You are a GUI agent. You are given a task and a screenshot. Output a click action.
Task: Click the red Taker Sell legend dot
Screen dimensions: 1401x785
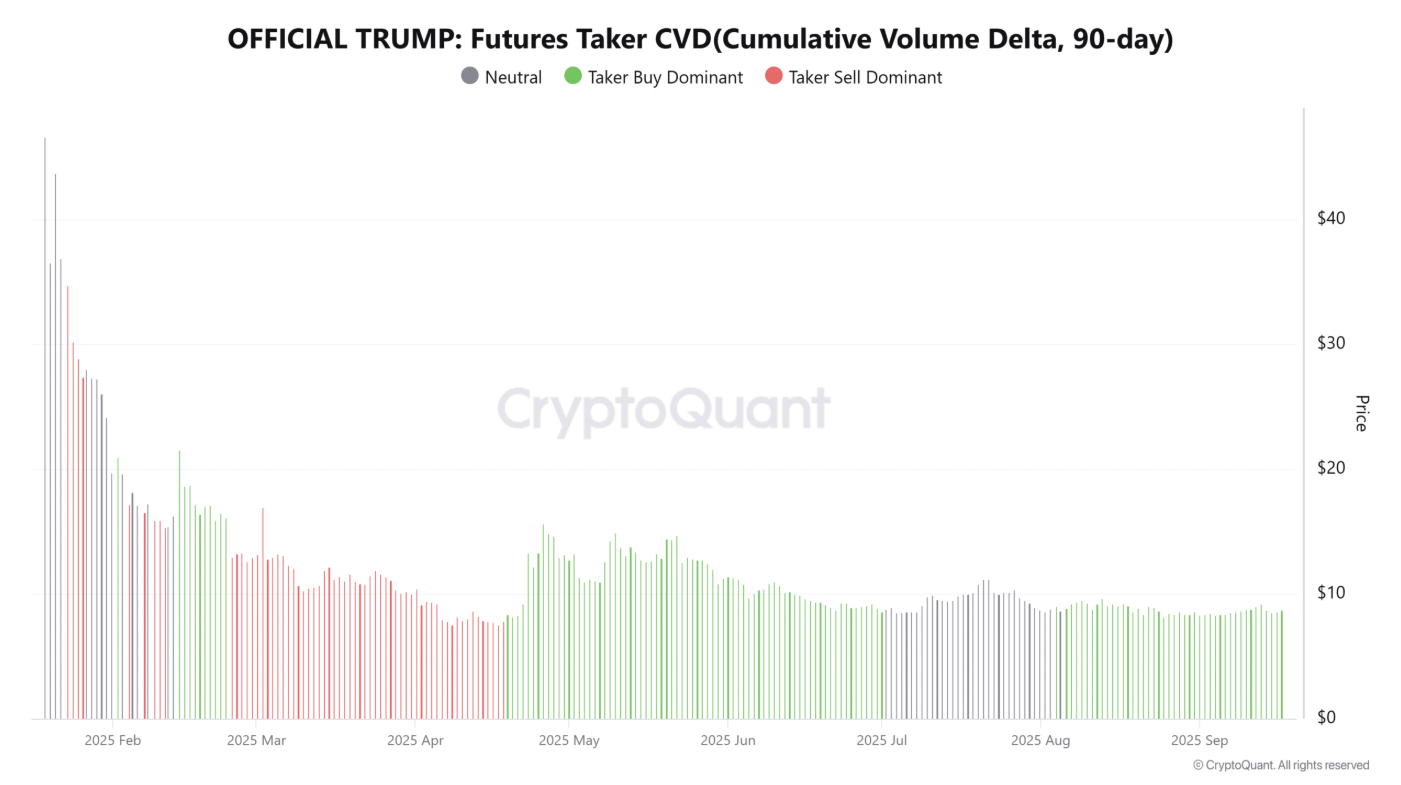773,77
